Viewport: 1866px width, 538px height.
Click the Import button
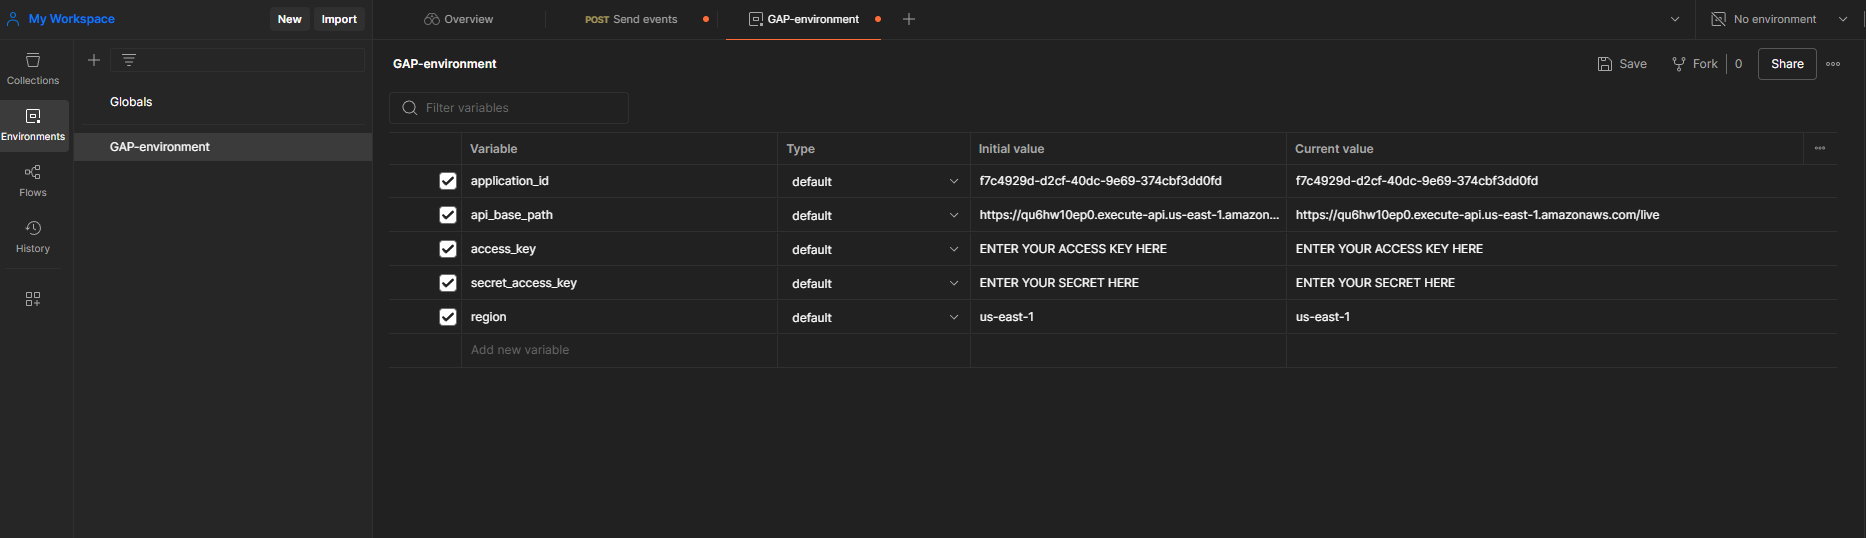pyautogui.click(x=339, y=19)
